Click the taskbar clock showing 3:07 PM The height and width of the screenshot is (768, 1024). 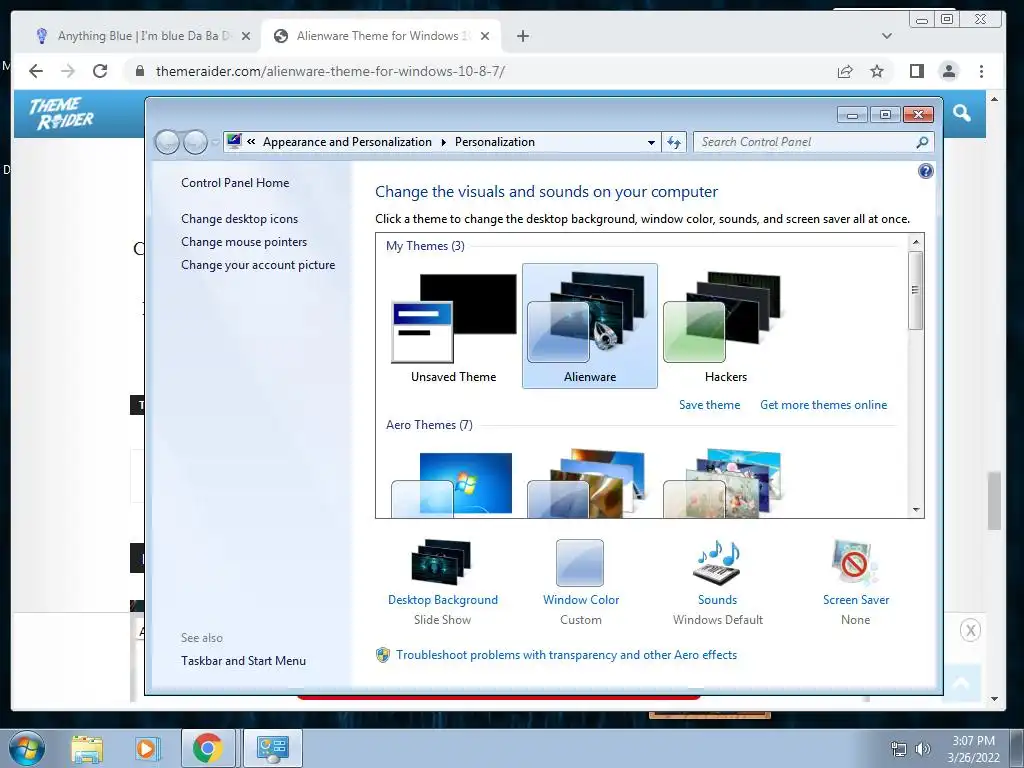[973, 748]
